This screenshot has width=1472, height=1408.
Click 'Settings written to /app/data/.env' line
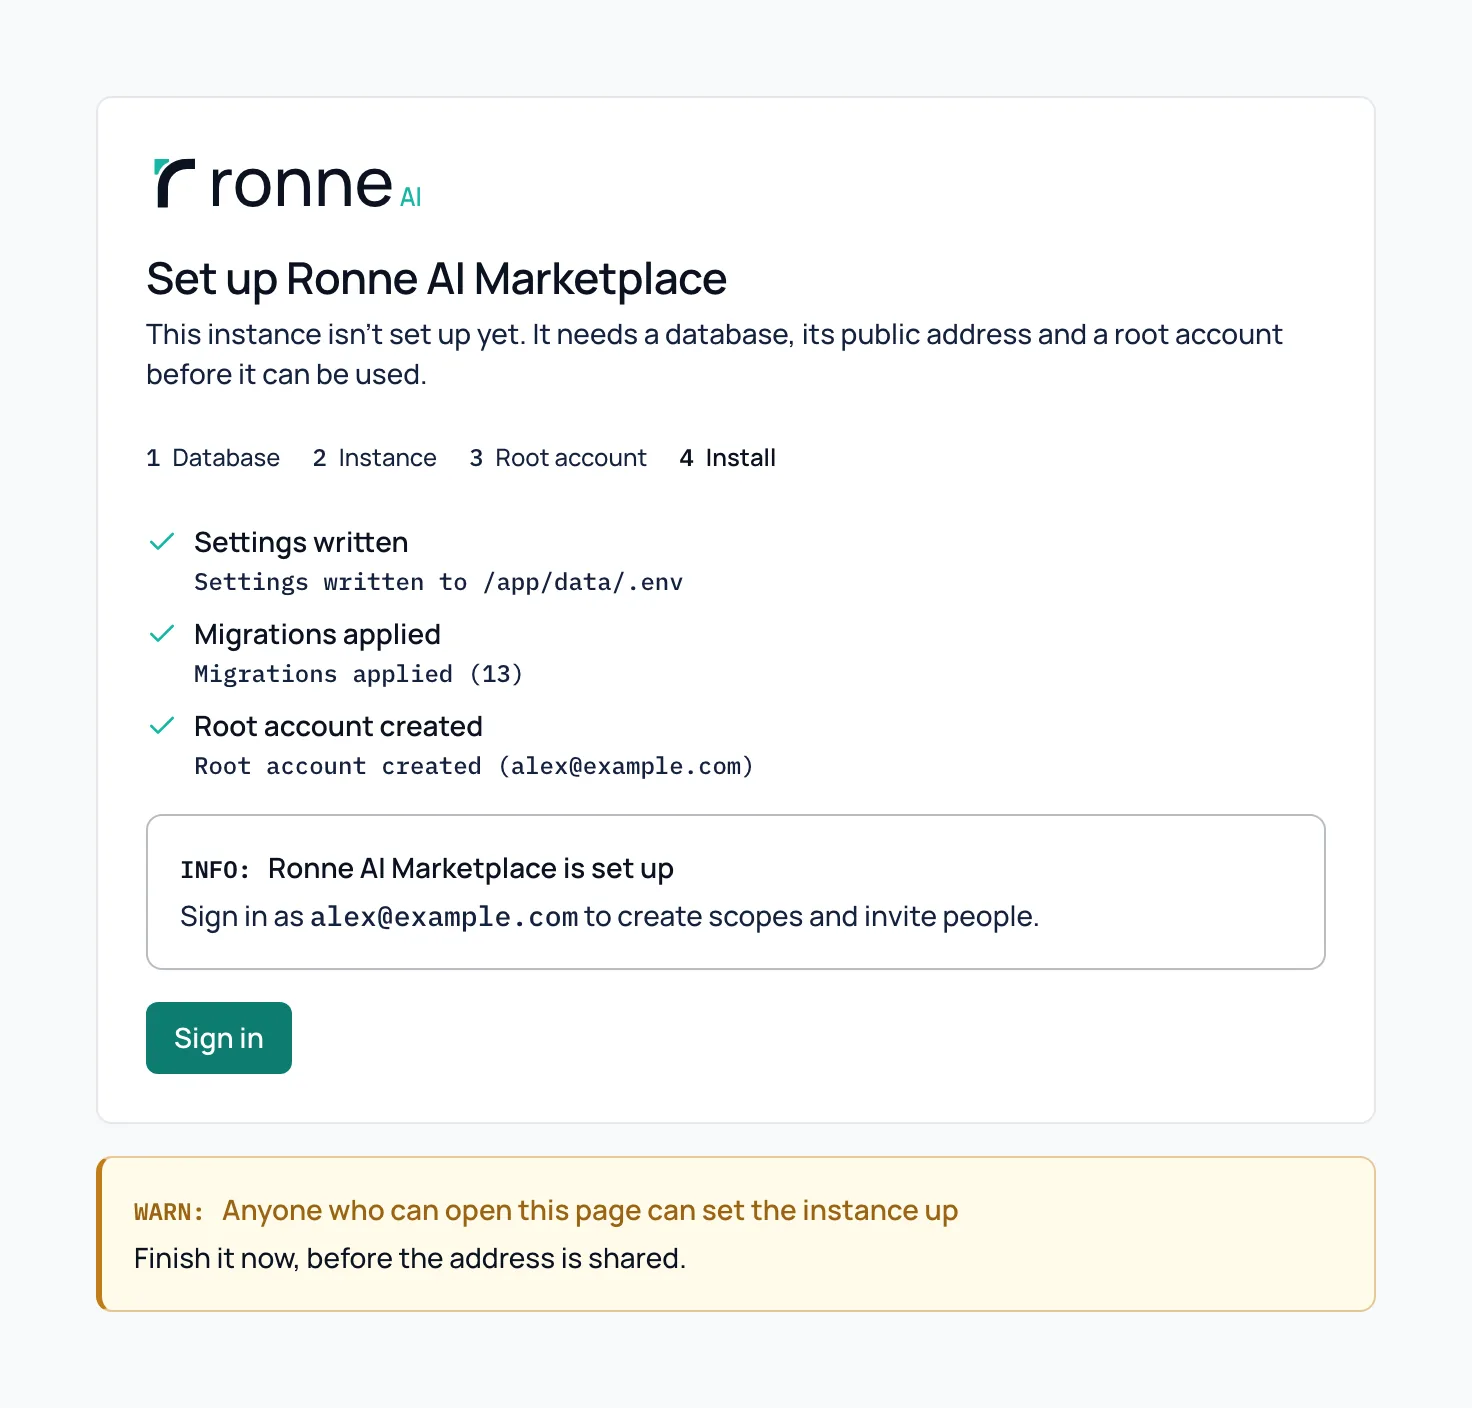click(x=438, y=582)
